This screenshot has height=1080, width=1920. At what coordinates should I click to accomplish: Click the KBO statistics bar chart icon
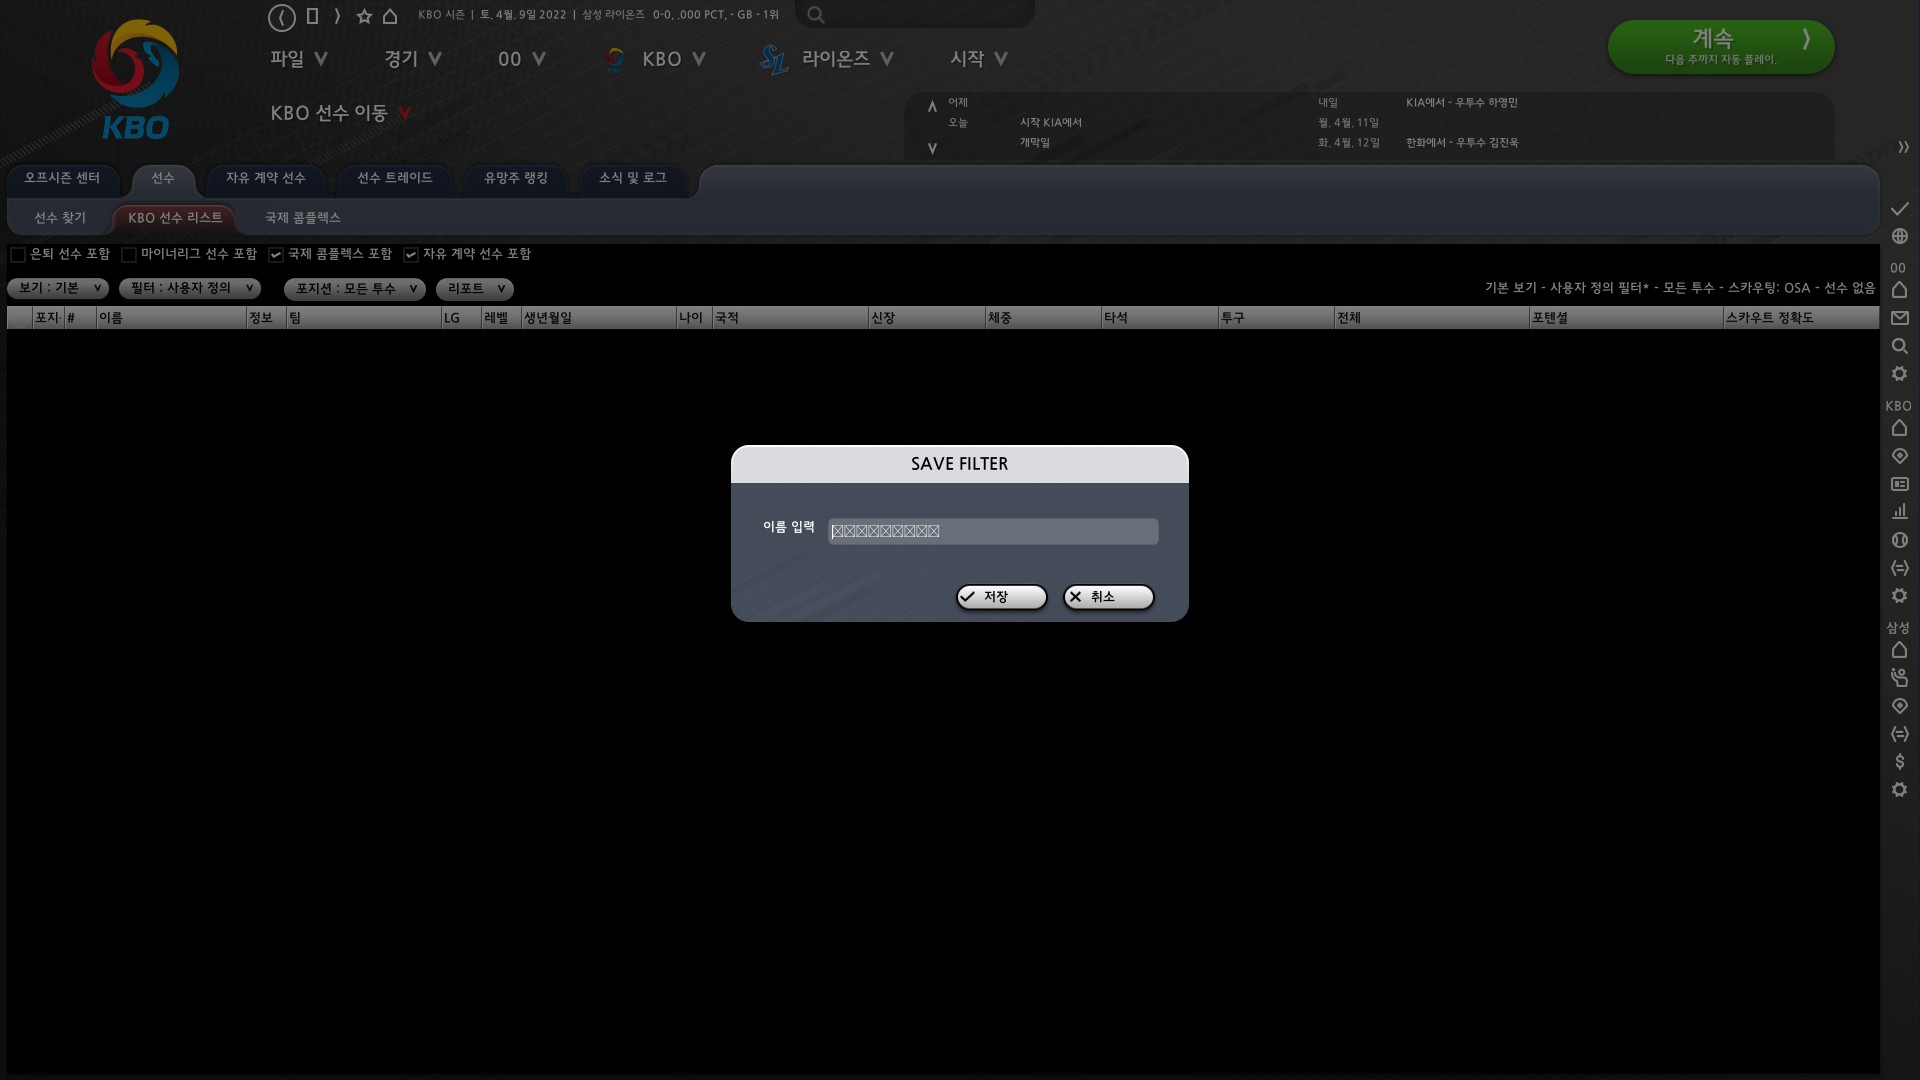click(x=1899, y=511)
